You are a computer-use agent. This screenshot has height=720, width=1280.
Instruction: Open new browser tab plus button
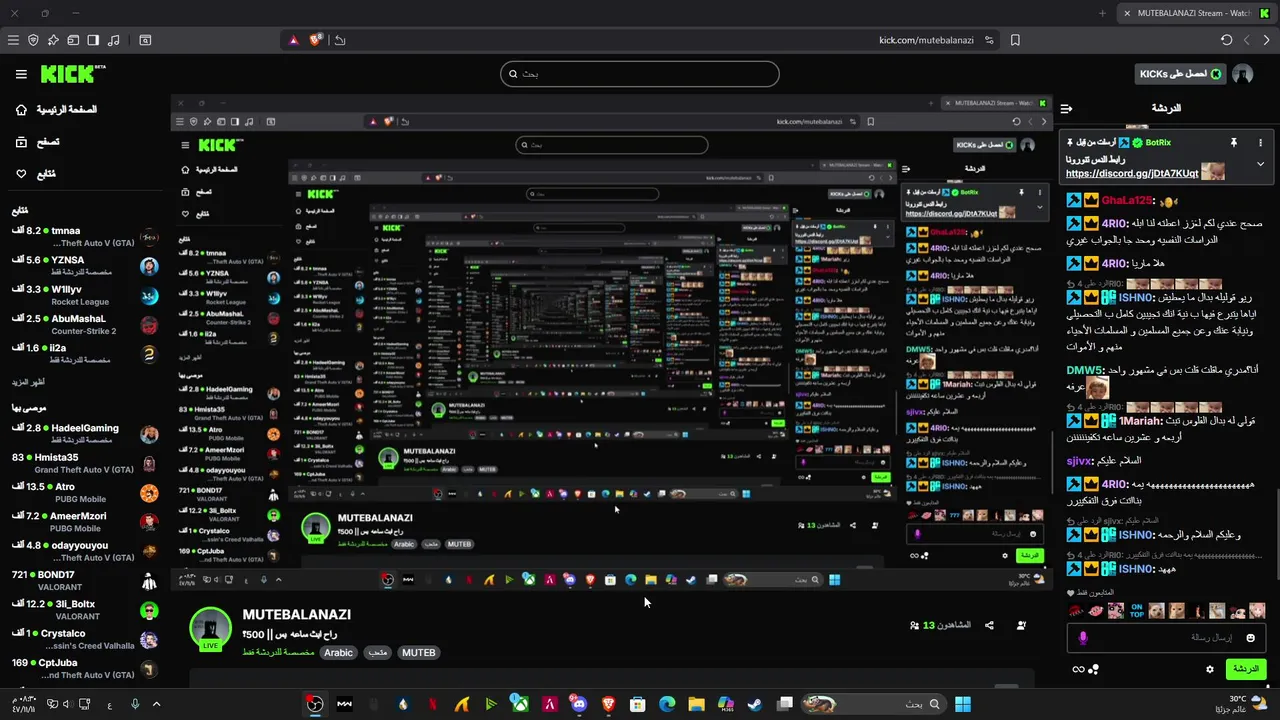pos(1102,13)
